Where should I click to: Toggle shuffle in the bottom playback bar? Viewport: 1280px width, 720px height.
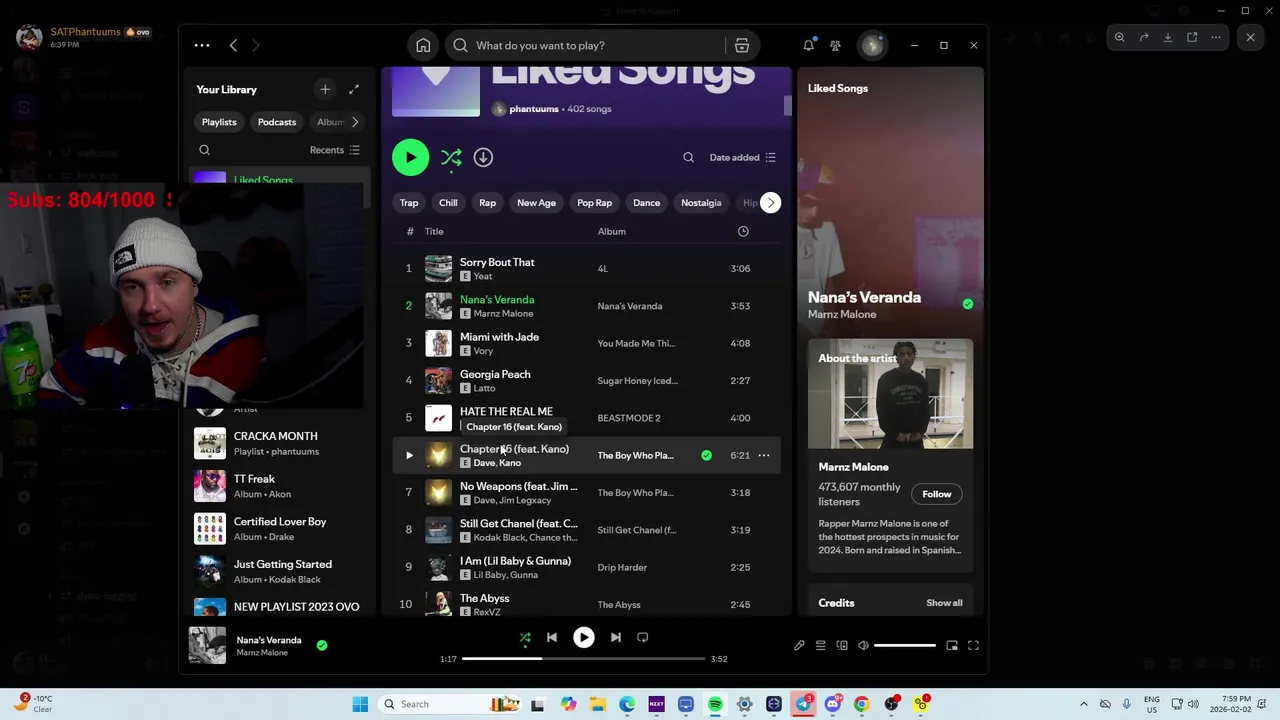524,637
